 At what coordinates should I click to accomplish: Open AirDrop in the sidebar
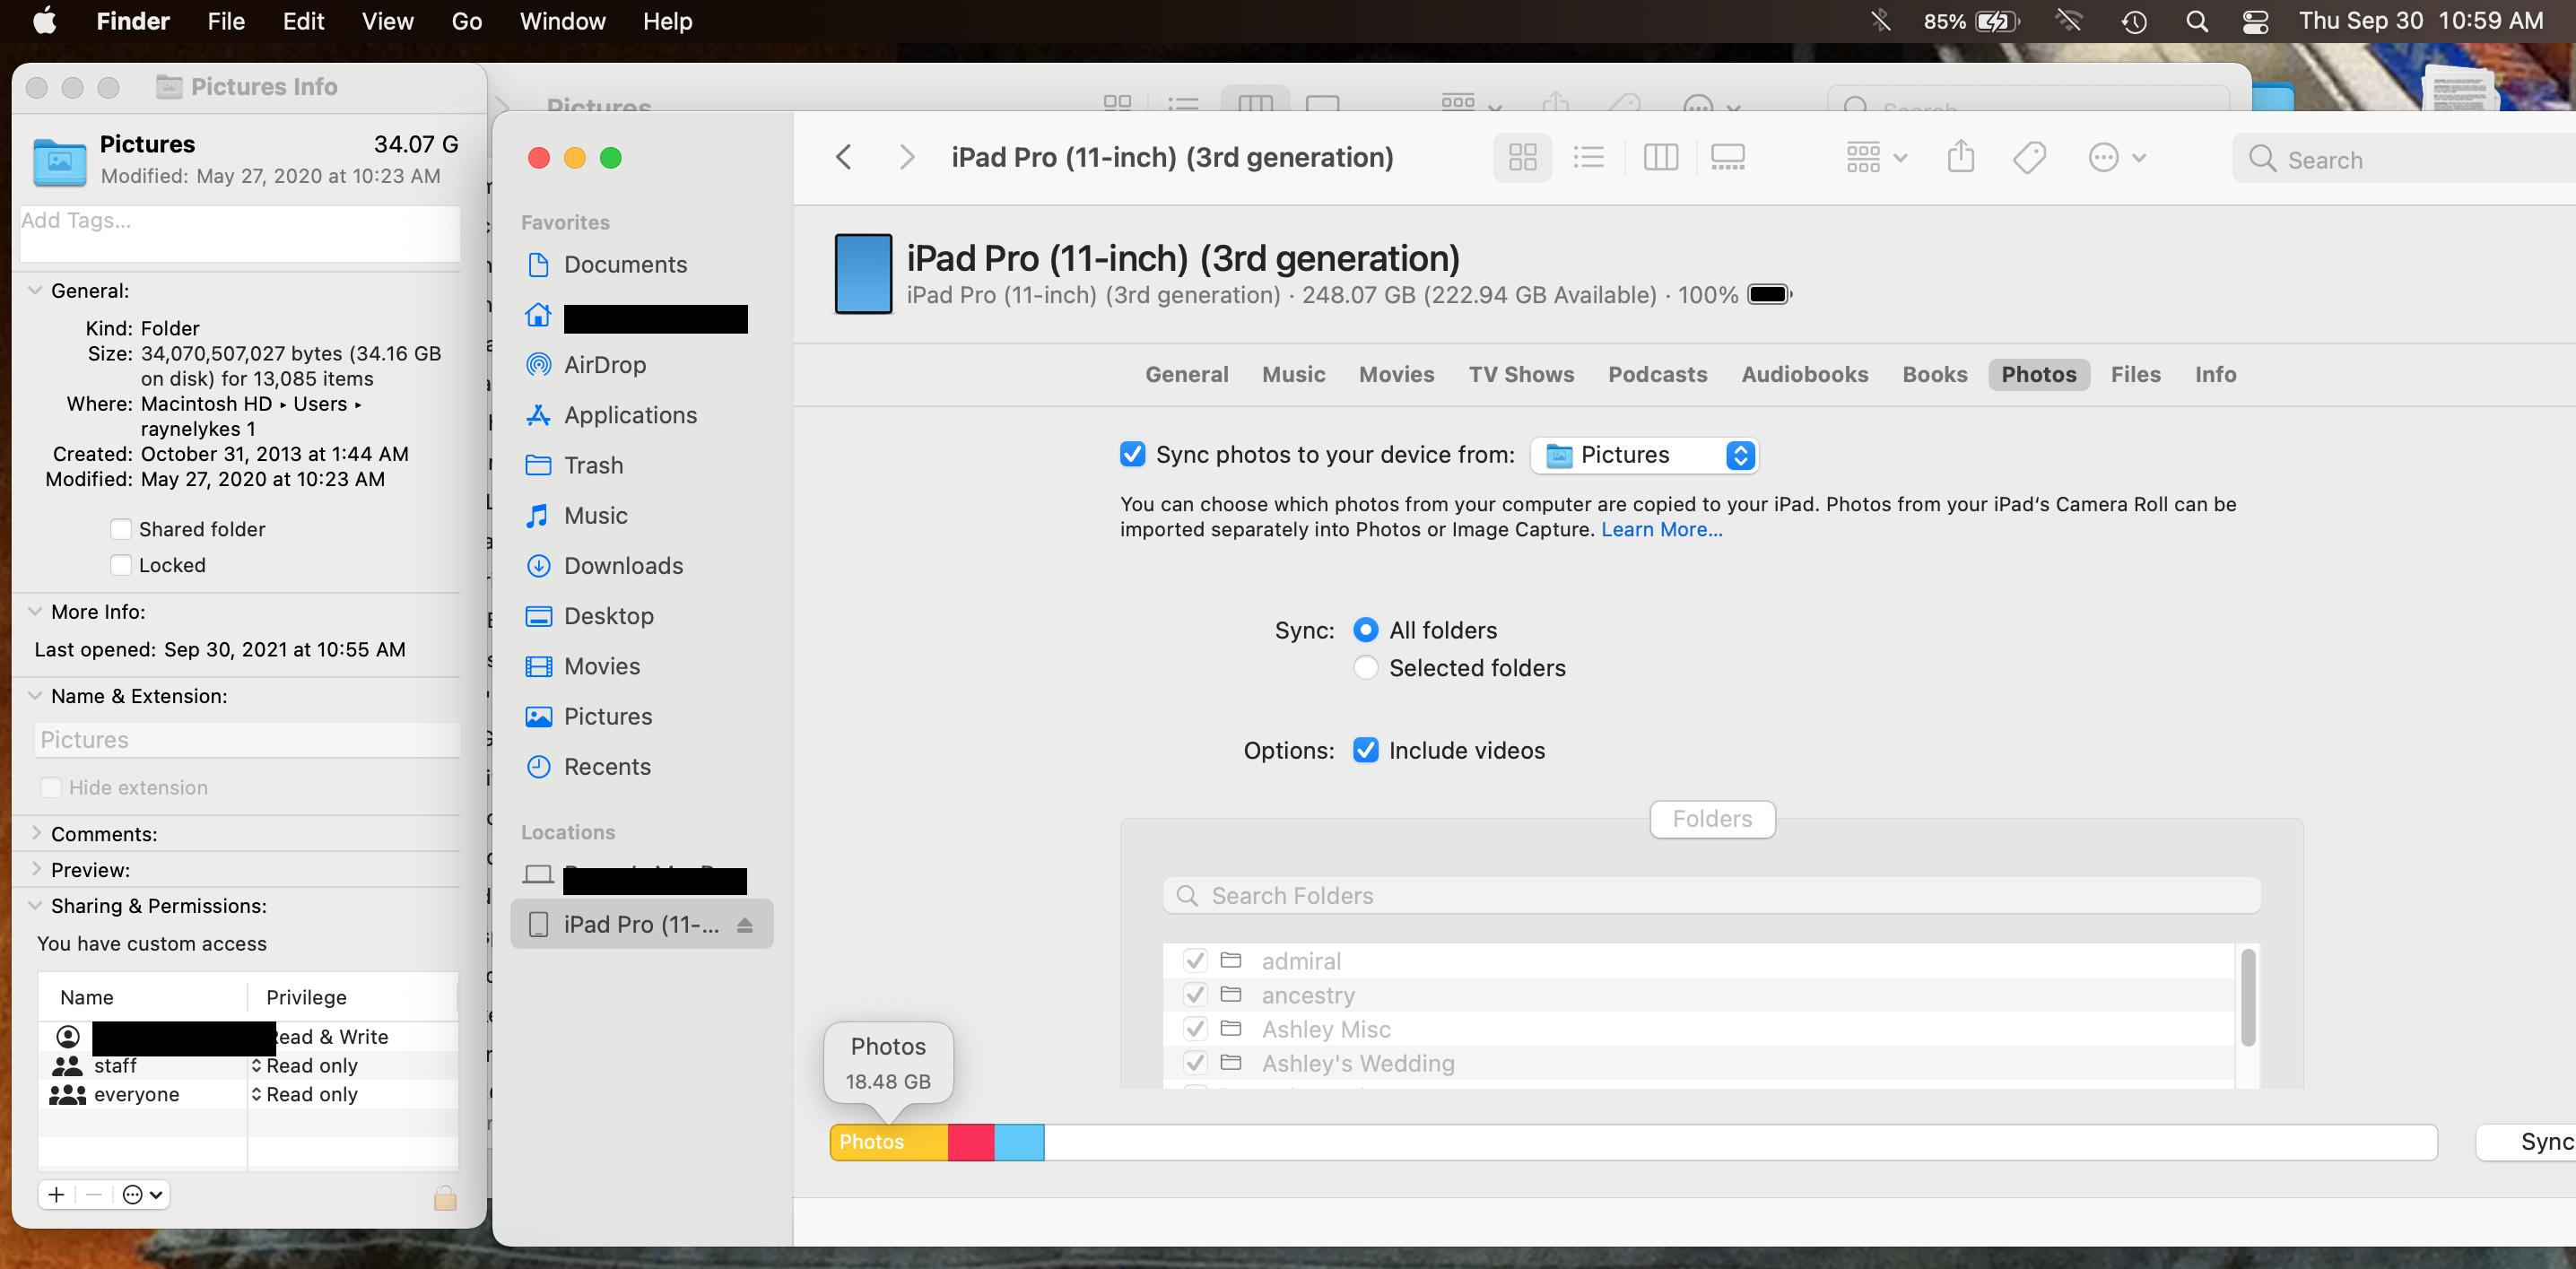[x=604, y=365]
